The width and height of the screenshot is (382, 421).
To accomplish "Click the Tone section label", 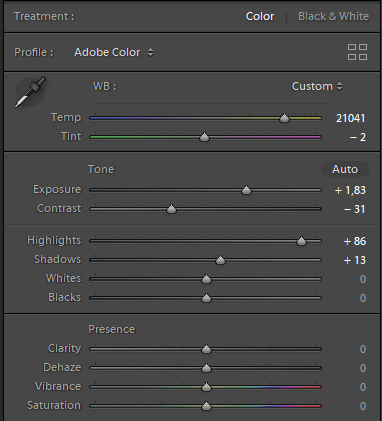I will click(x=101, y=169).
